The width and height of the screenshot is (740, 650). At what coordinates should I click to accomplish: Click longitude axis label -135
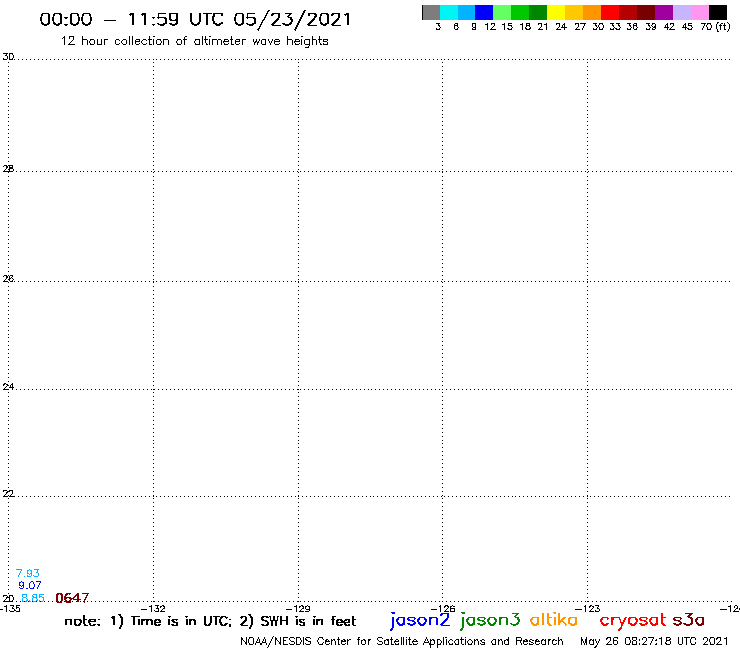click(x=10, y=608)
